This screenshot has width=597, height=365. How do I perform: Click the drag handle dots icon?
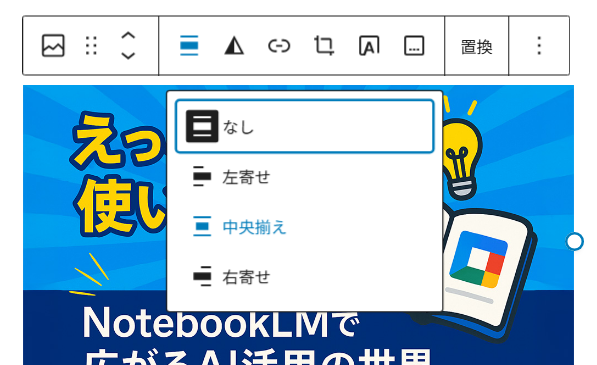(x=91, y=46)
